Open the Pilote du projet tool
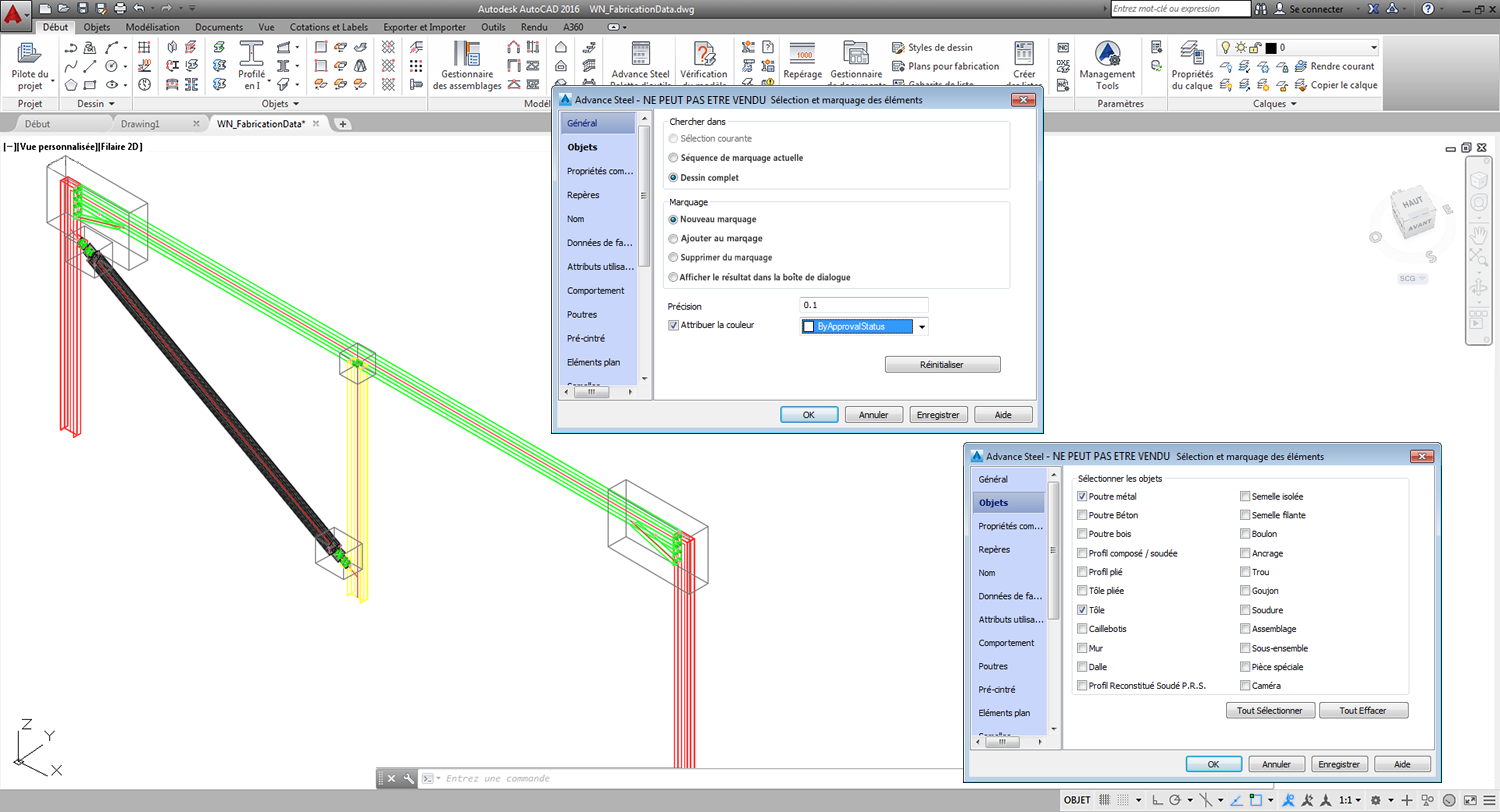The width and height of the screenshot is (1500, 812). click(30, 66)
